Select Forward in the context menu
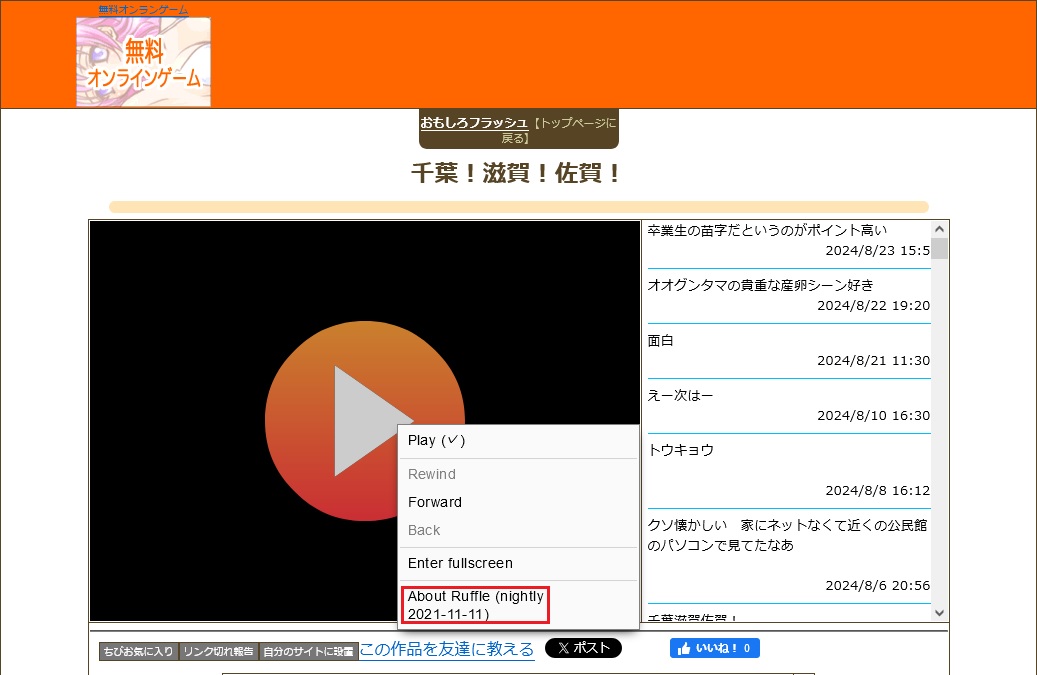This screenshot has height=675, width=1037. (x=435, y=502)
